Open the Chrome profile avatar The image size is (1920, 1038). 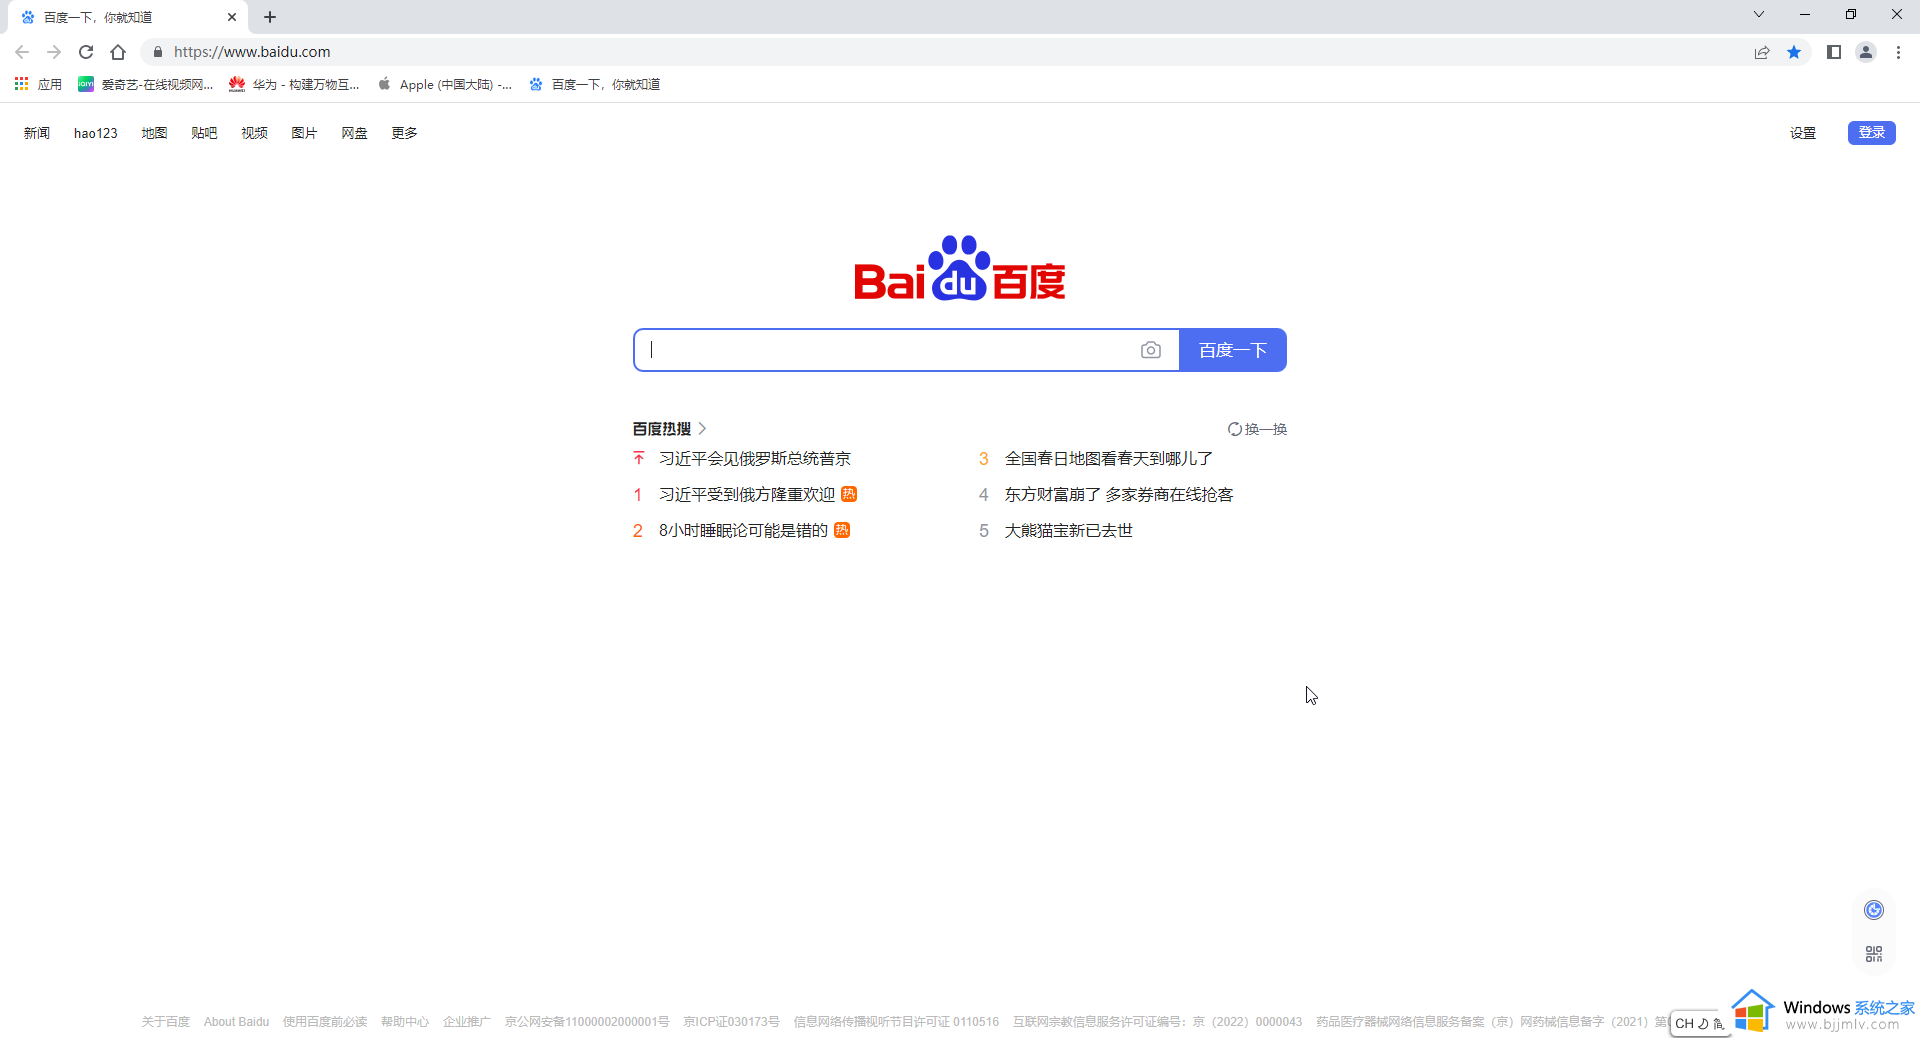[1866, 52]
